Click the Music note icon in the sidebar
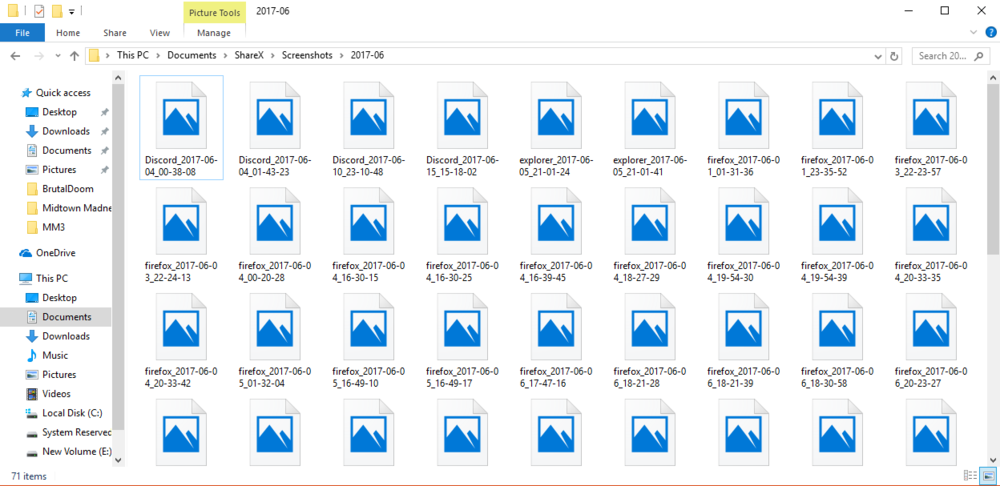This screenshot has height=486, width=1000. (31, 355)
